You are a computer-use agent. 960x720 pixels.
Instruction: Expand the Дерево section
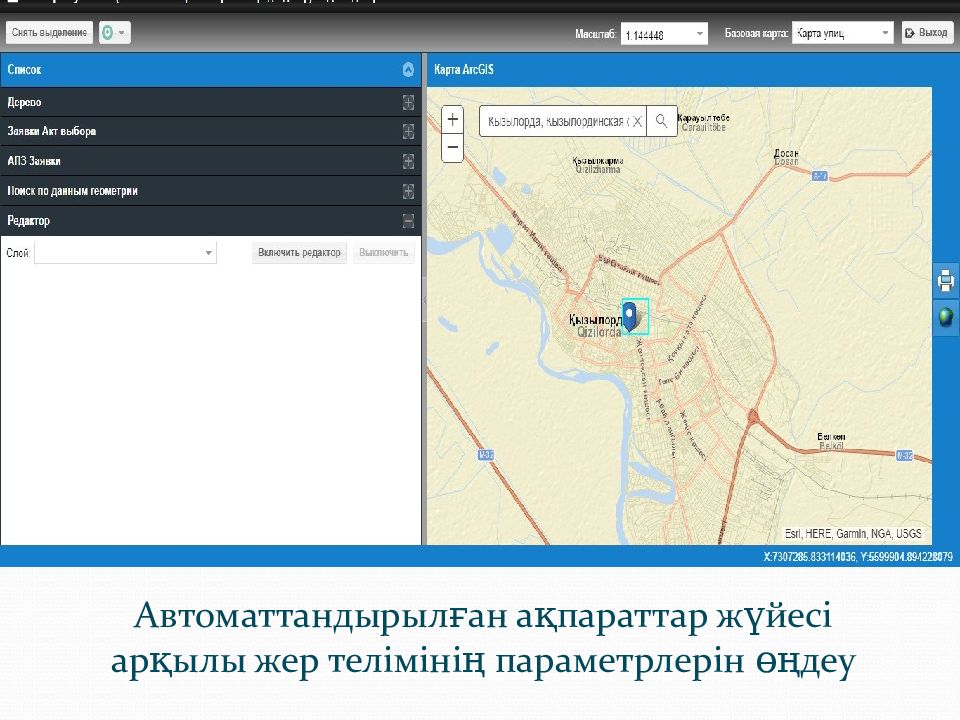[408, 102]
